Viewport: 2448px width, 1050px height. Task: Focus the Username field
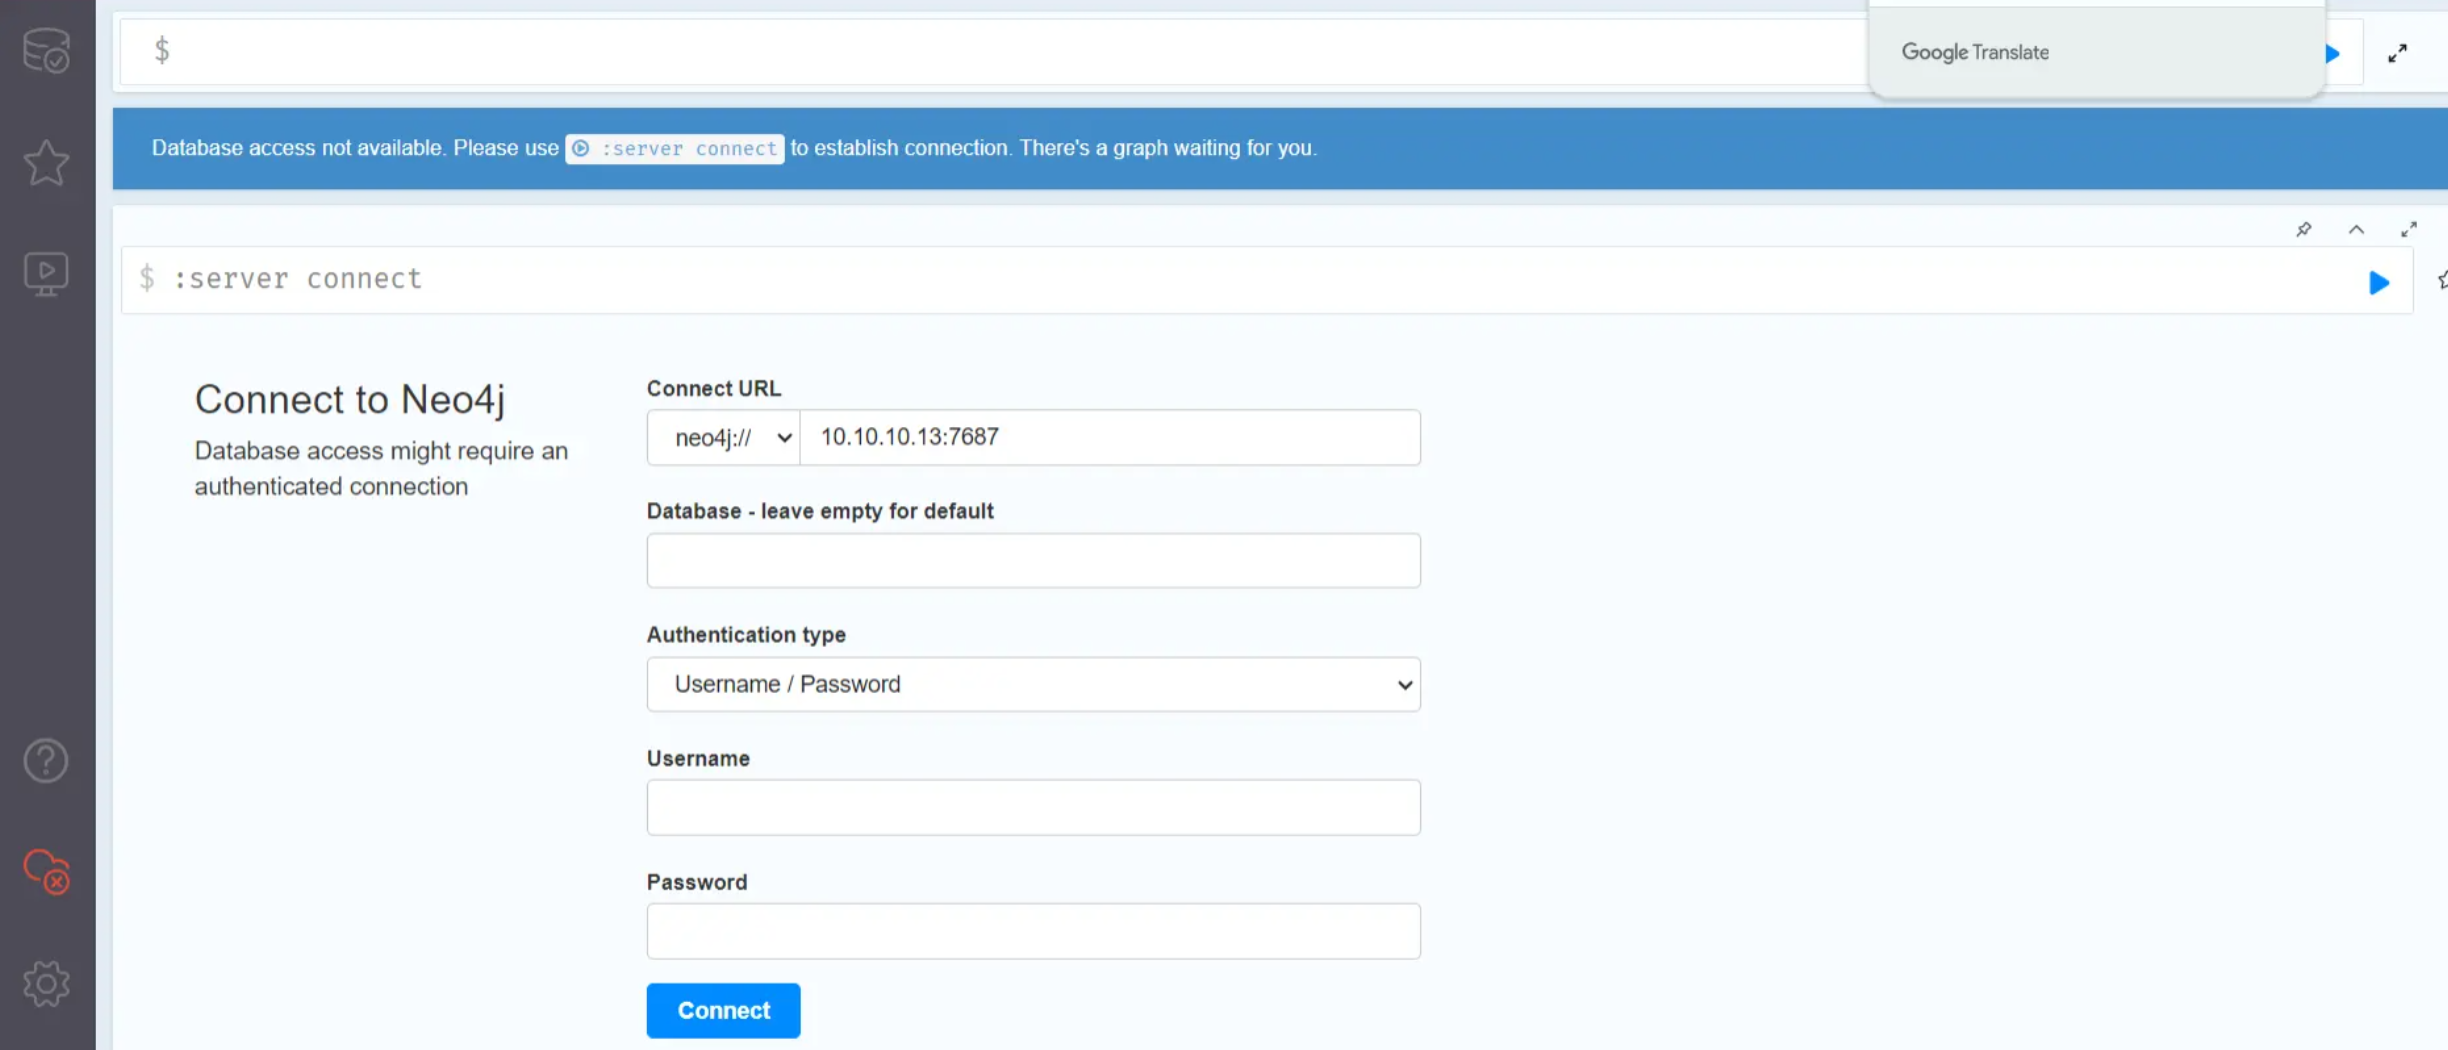click(x=1033, y=808)
